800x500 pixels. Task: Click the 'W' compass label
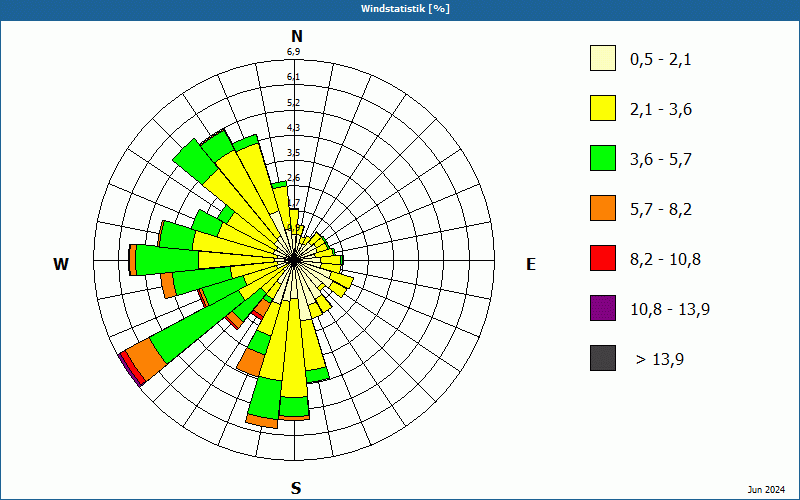click(61, 264)
